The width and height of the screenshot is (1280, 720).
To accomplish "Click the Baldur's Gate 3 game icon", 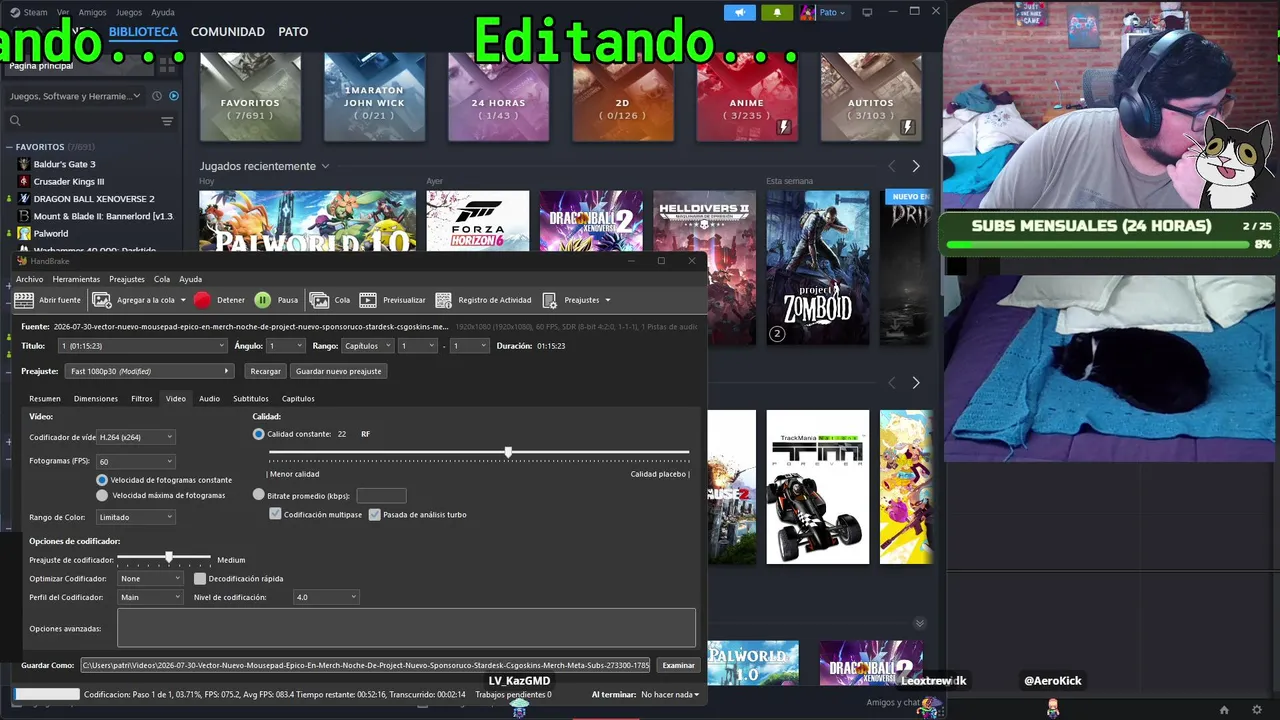I will pyautogui.click(x=24, y=164).
